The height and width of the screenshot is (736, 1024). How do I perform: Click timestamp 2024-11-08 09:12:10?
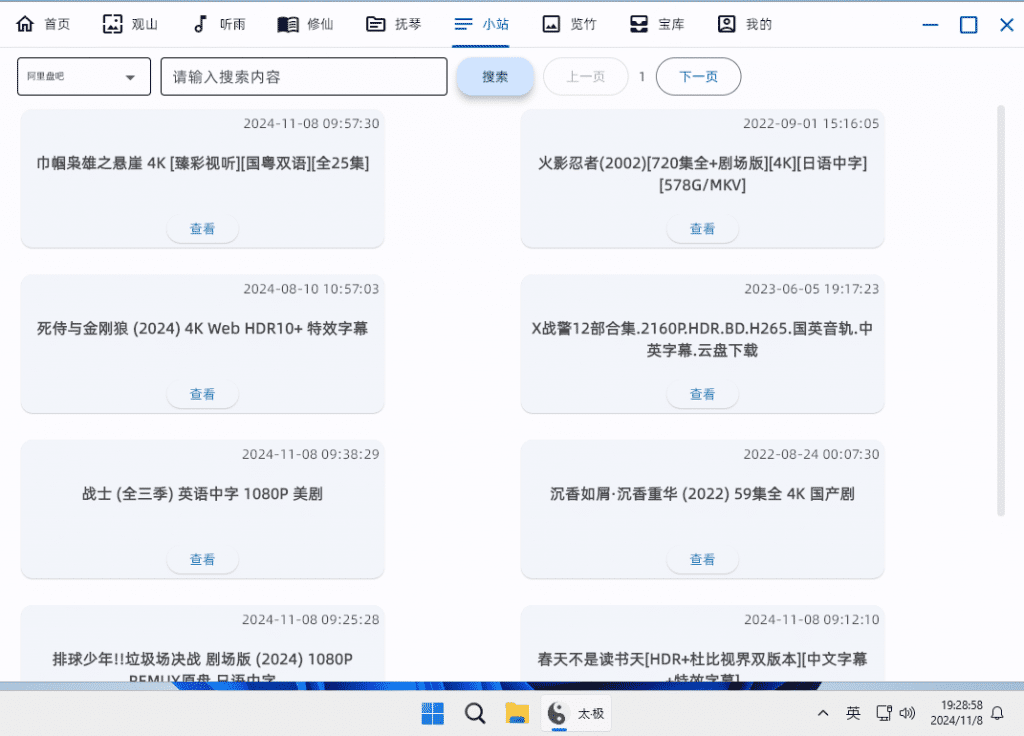pyautogui.click(x=812, y=619)
